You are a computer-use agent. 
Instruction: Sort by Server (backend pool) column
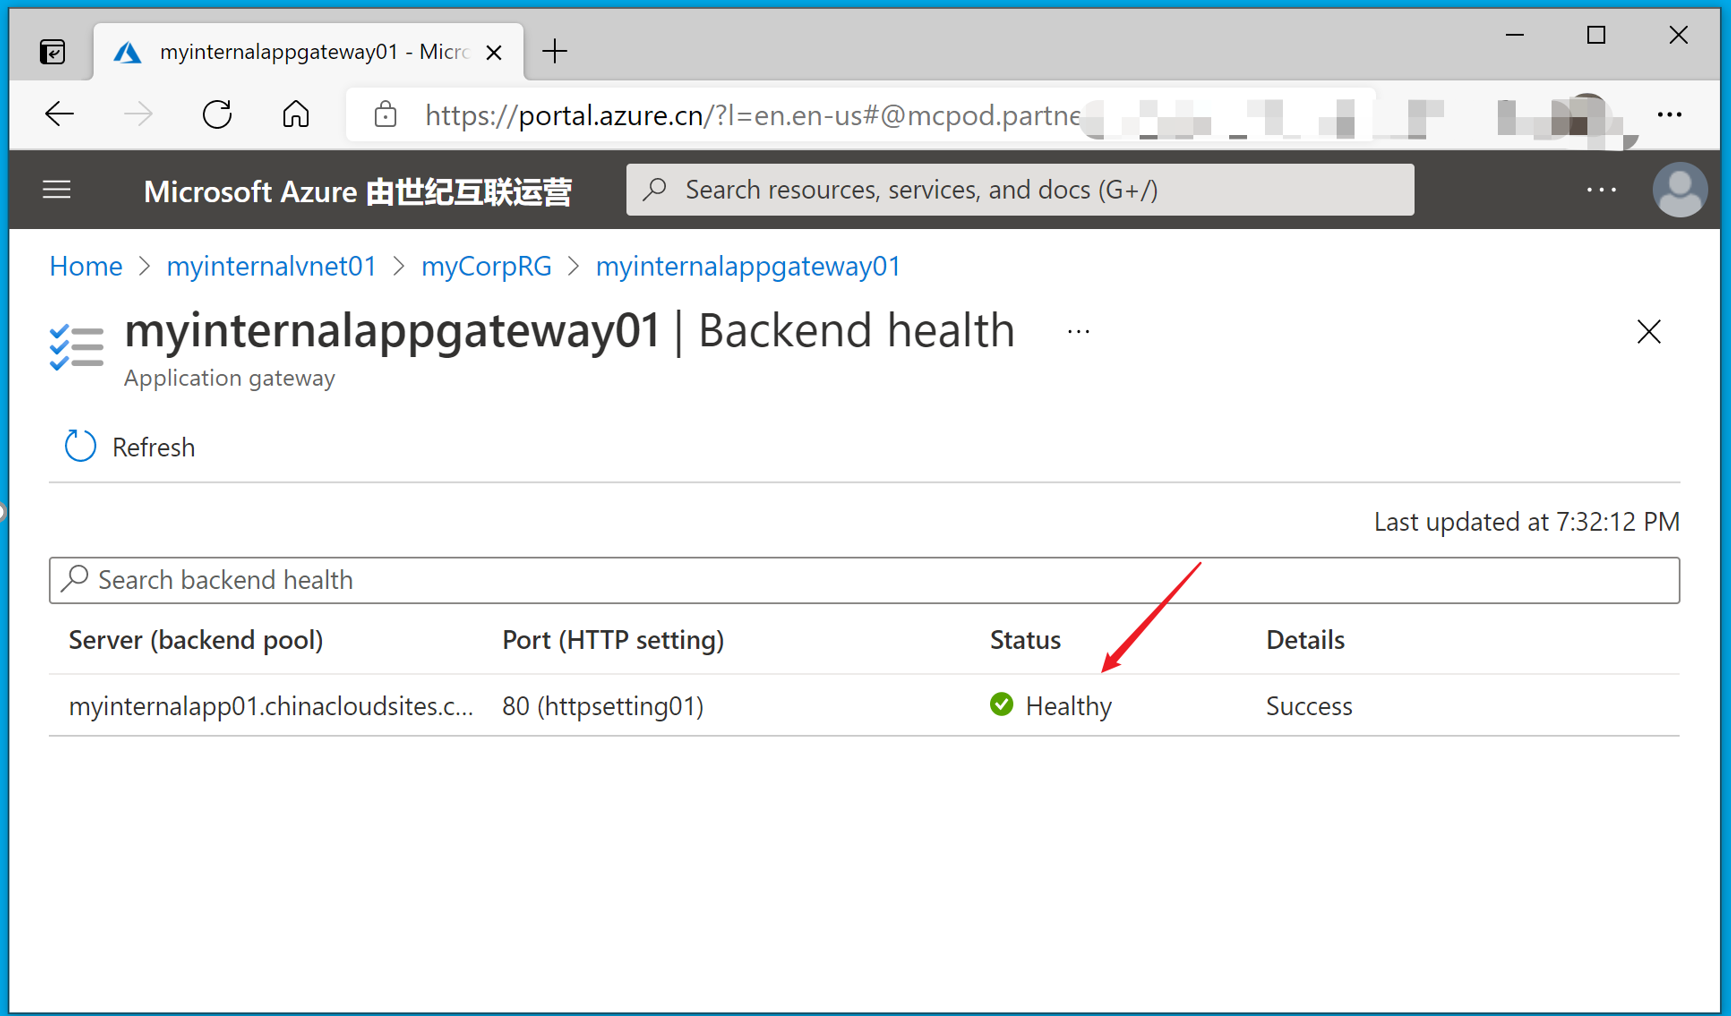pyautogui.click(x=196, y=640)
